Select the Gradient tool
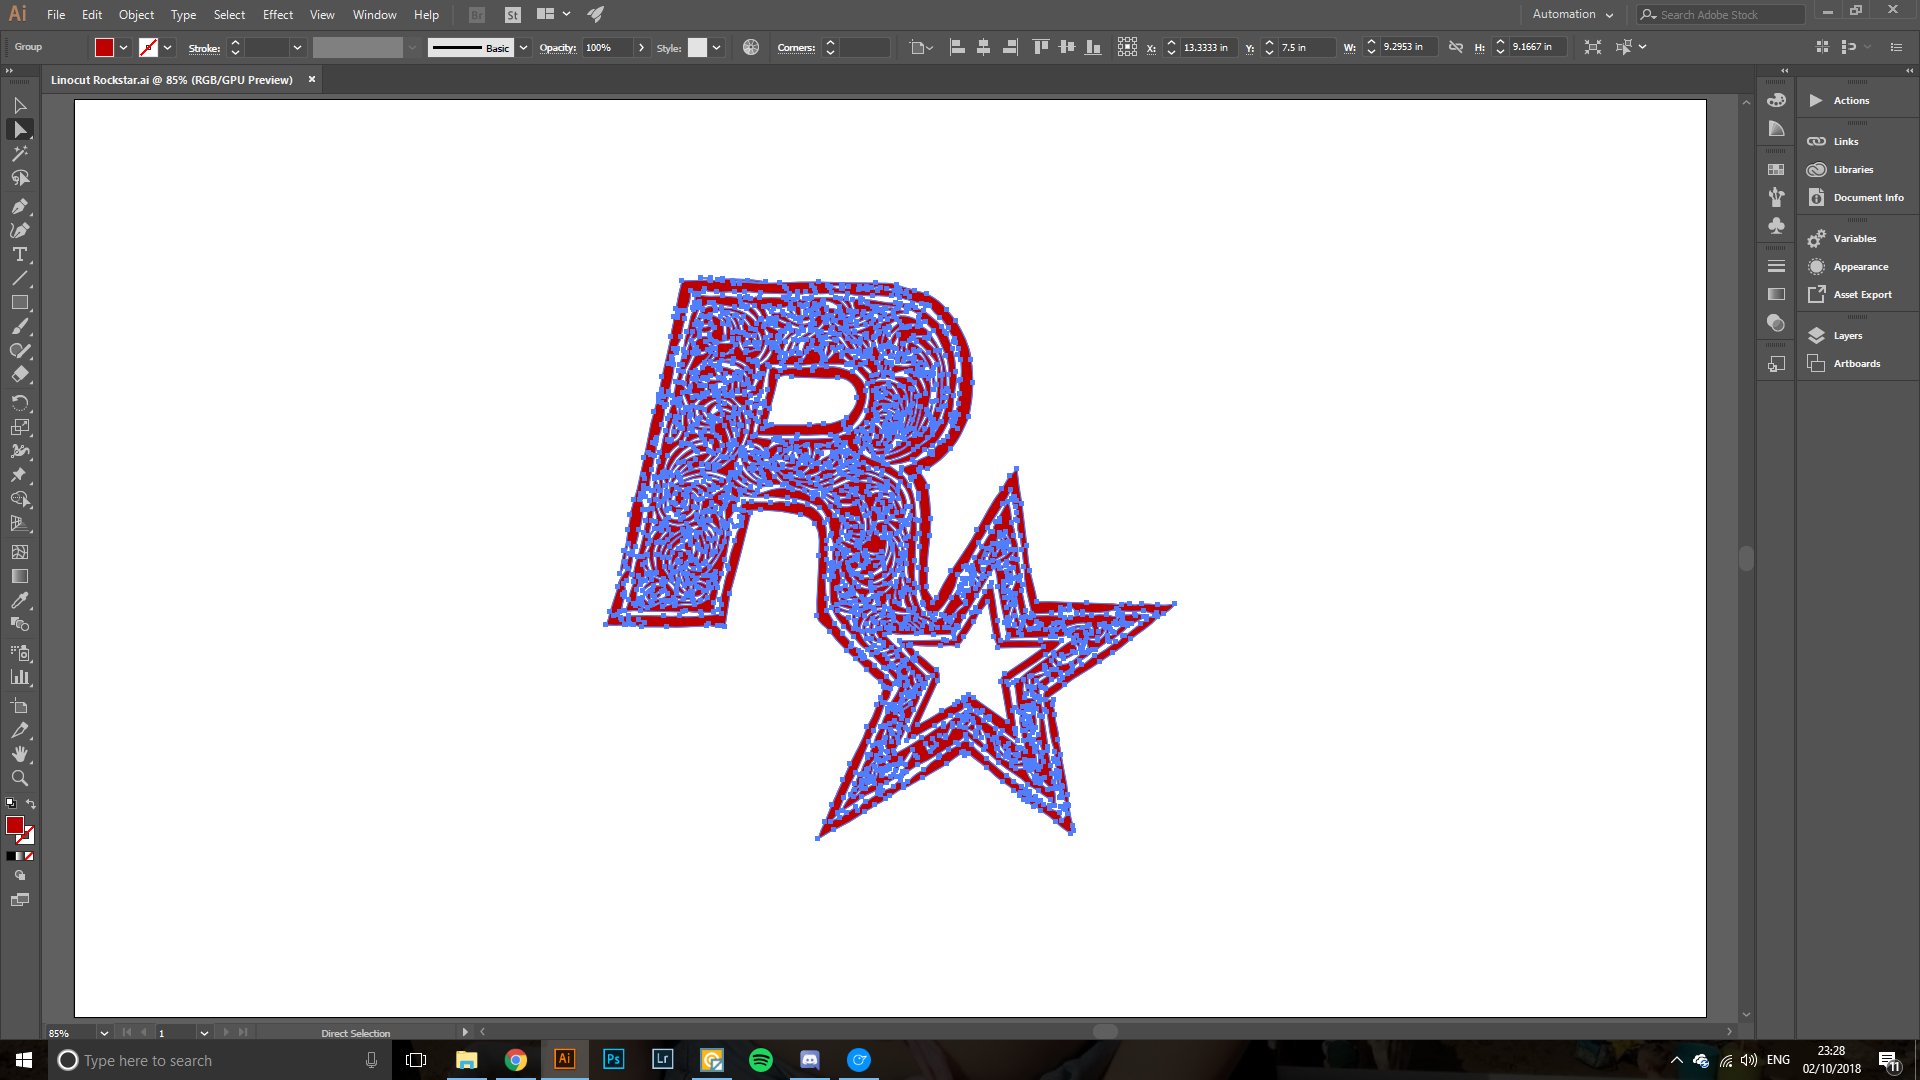The image size is (1920, 1080). coord(19,576)
